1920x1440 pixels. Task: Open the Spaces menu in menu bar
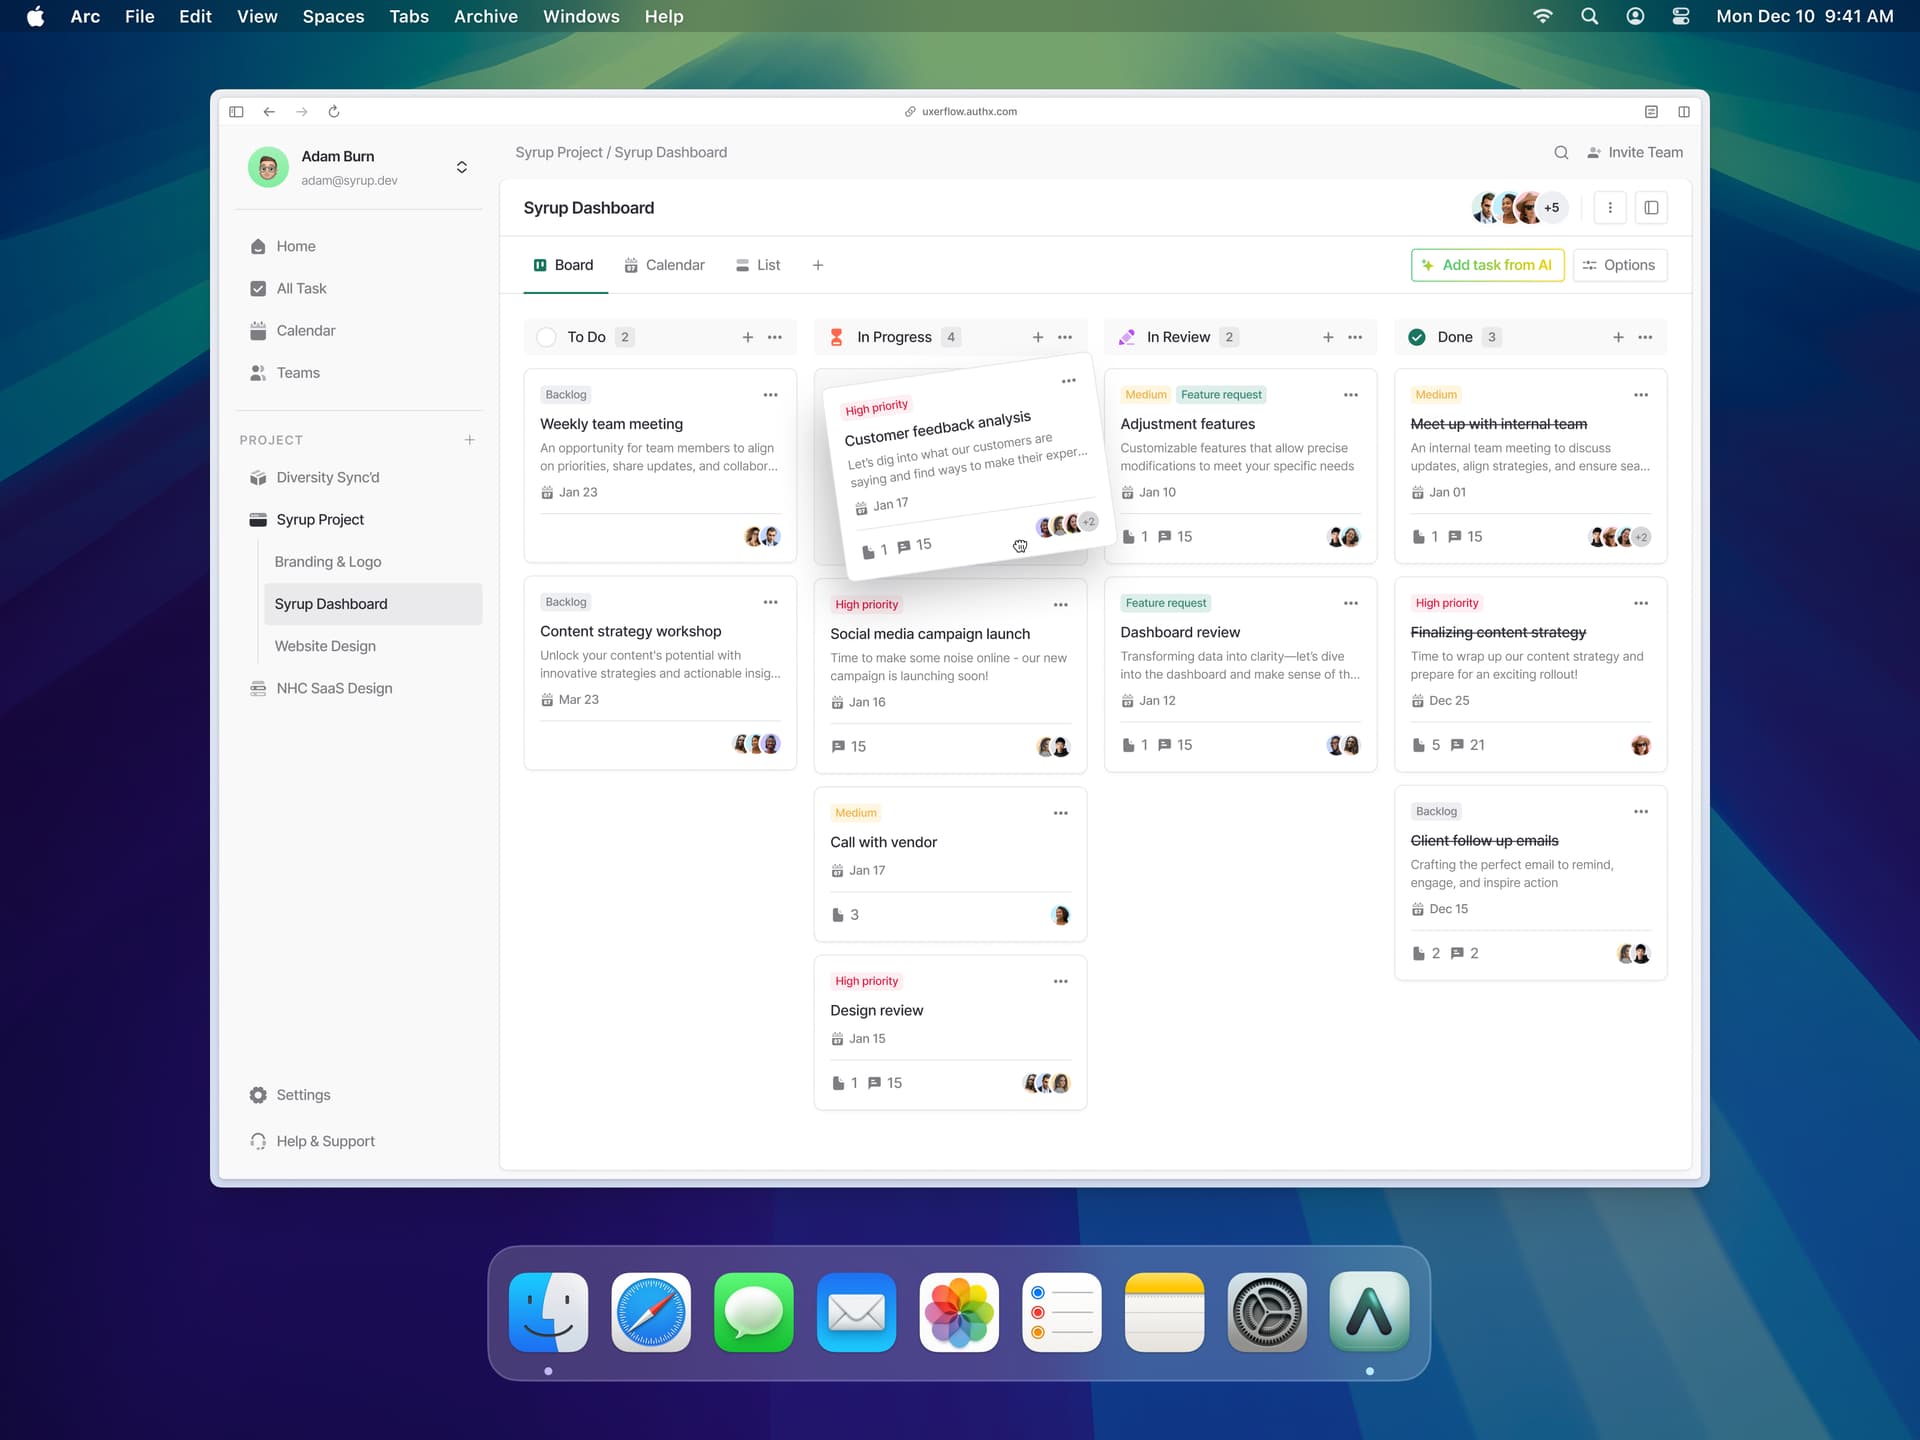[333, 16]
